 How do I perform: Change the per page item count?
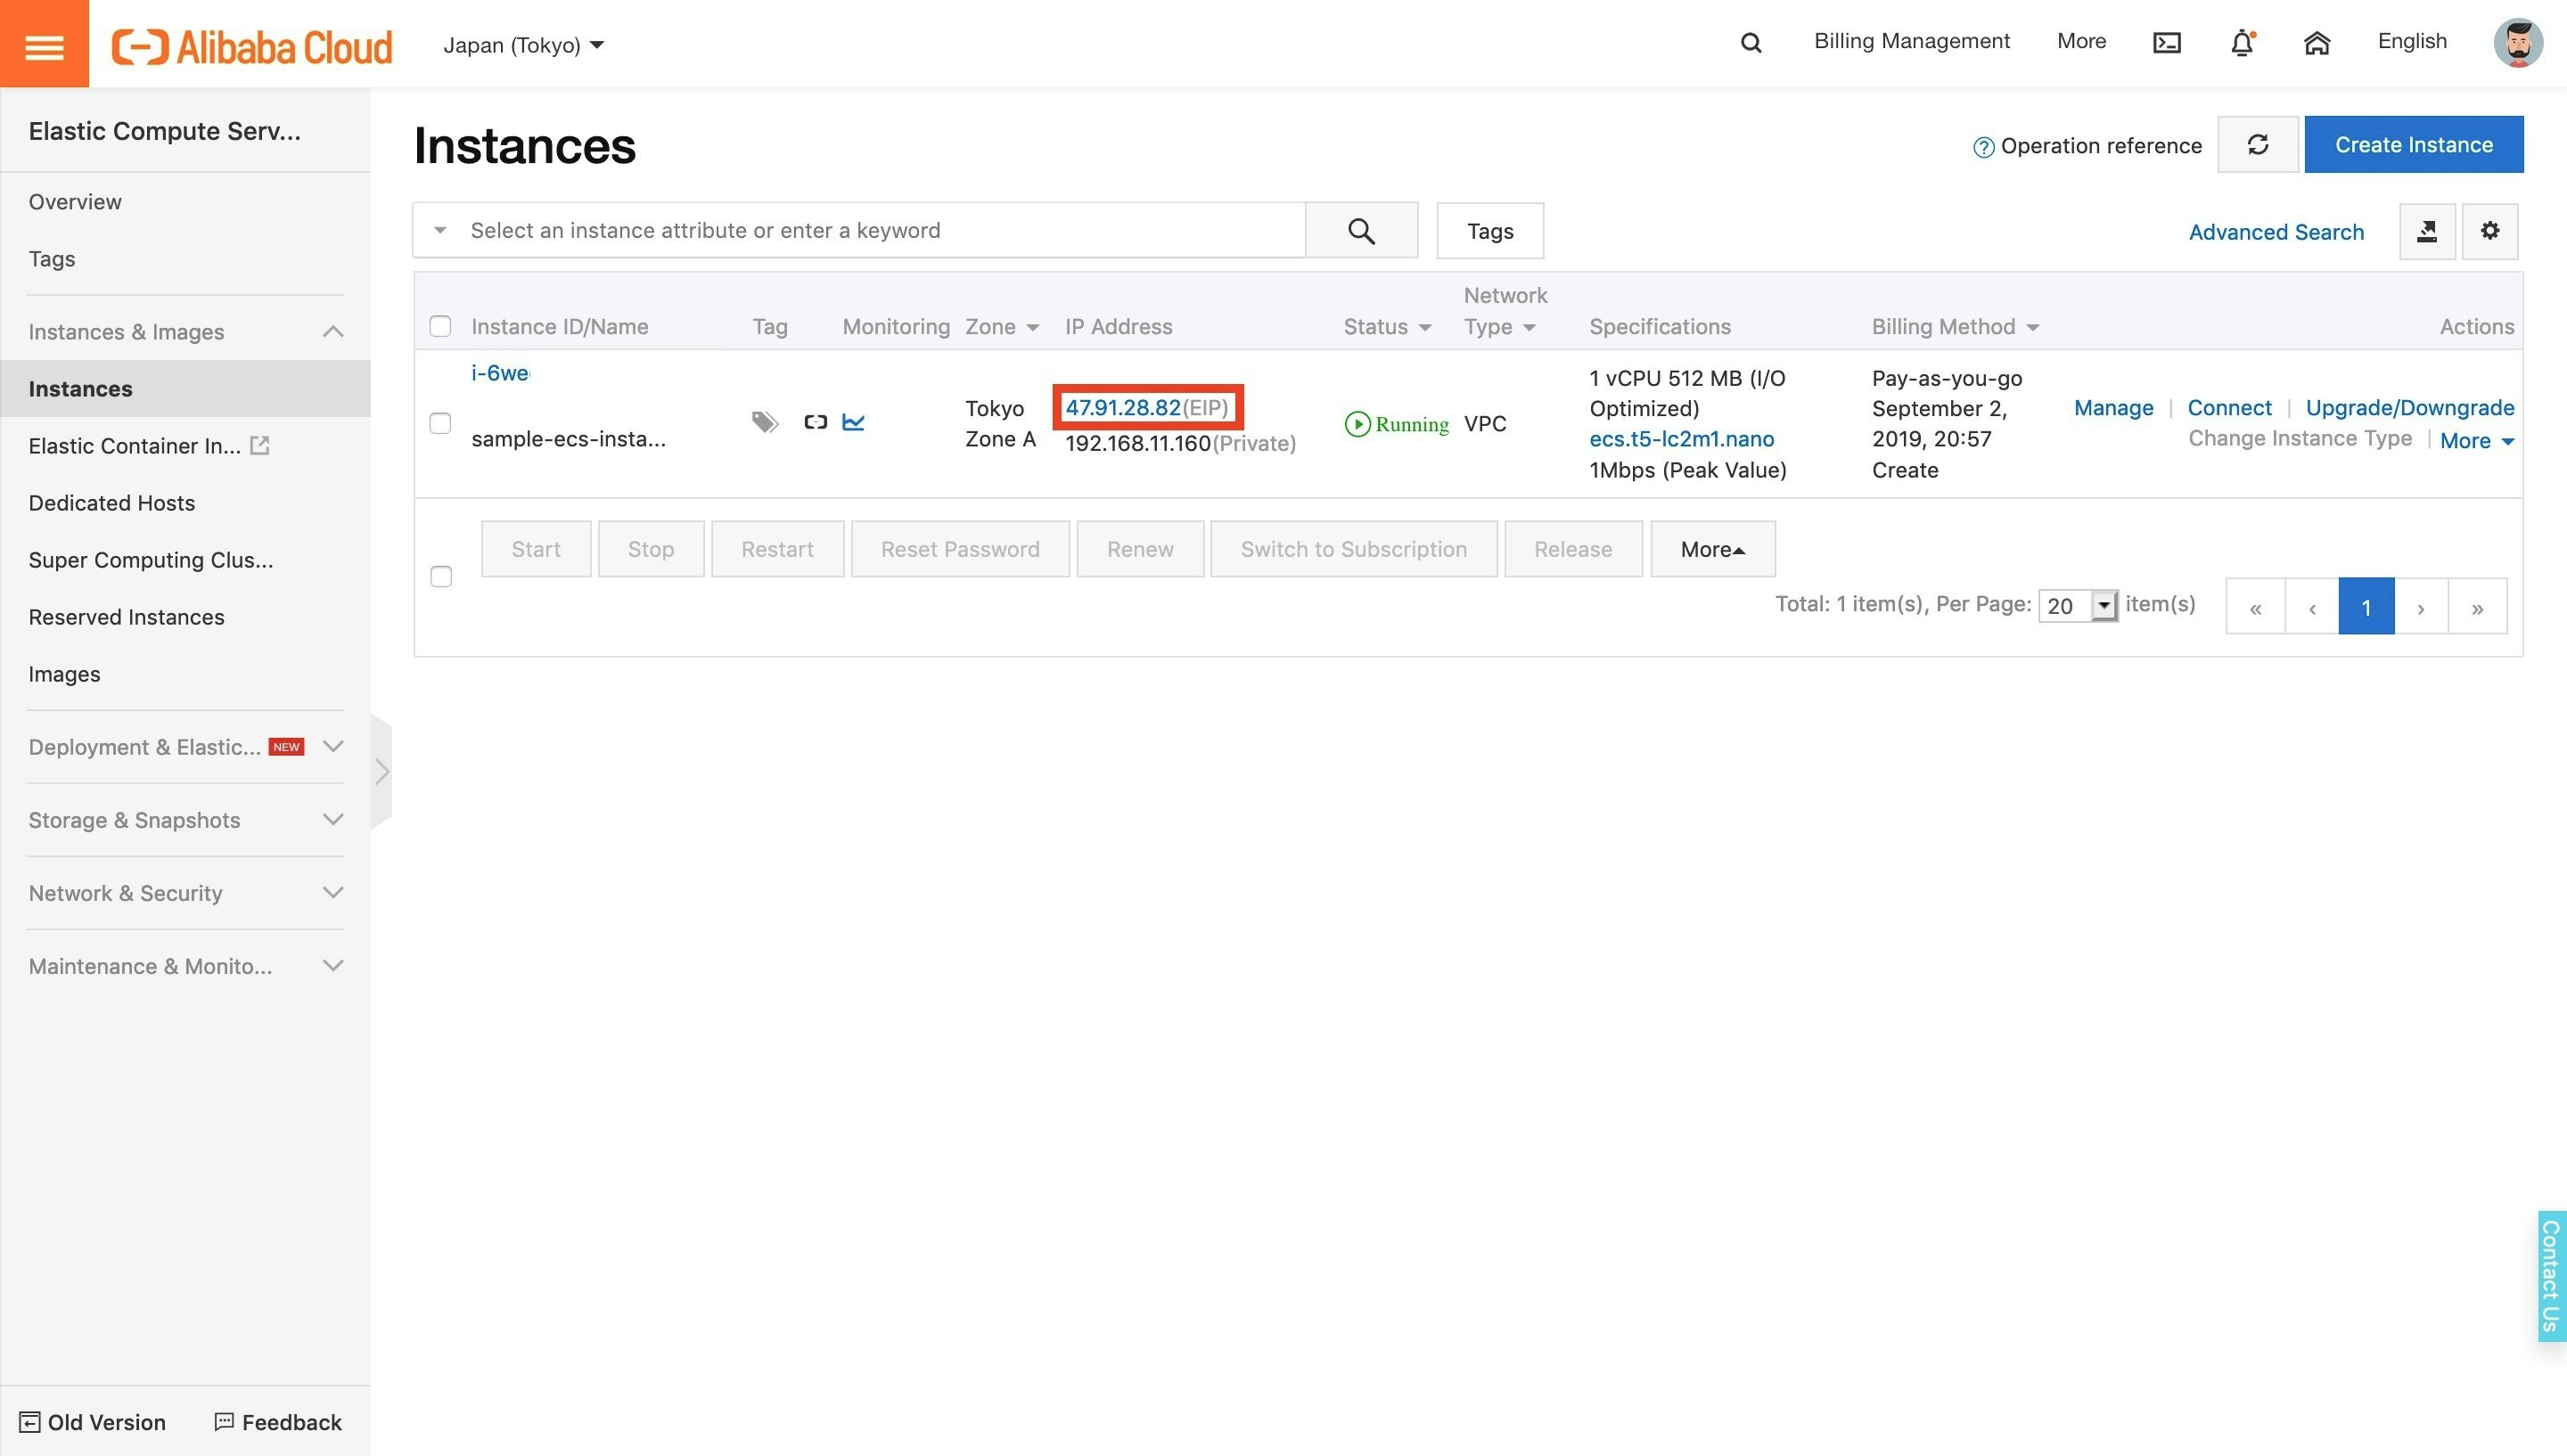click(x=2077, y=606)
